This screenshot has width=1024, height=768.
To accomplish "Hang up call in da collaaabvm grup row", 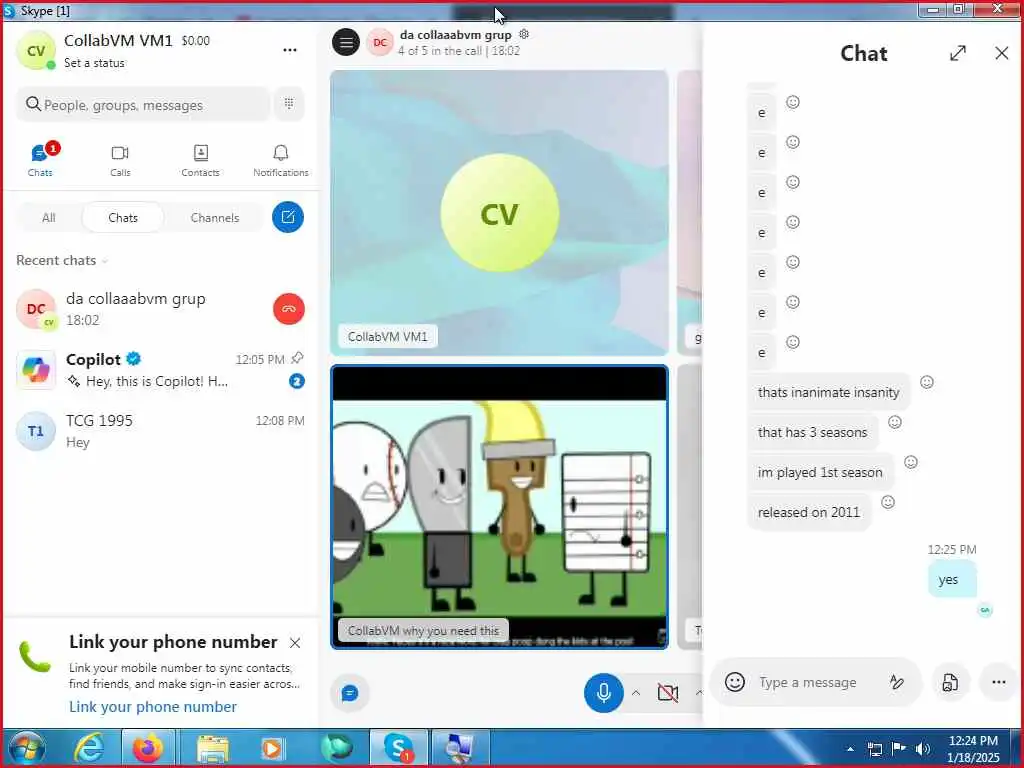I will pyautogui.click(x=289, y=309).
